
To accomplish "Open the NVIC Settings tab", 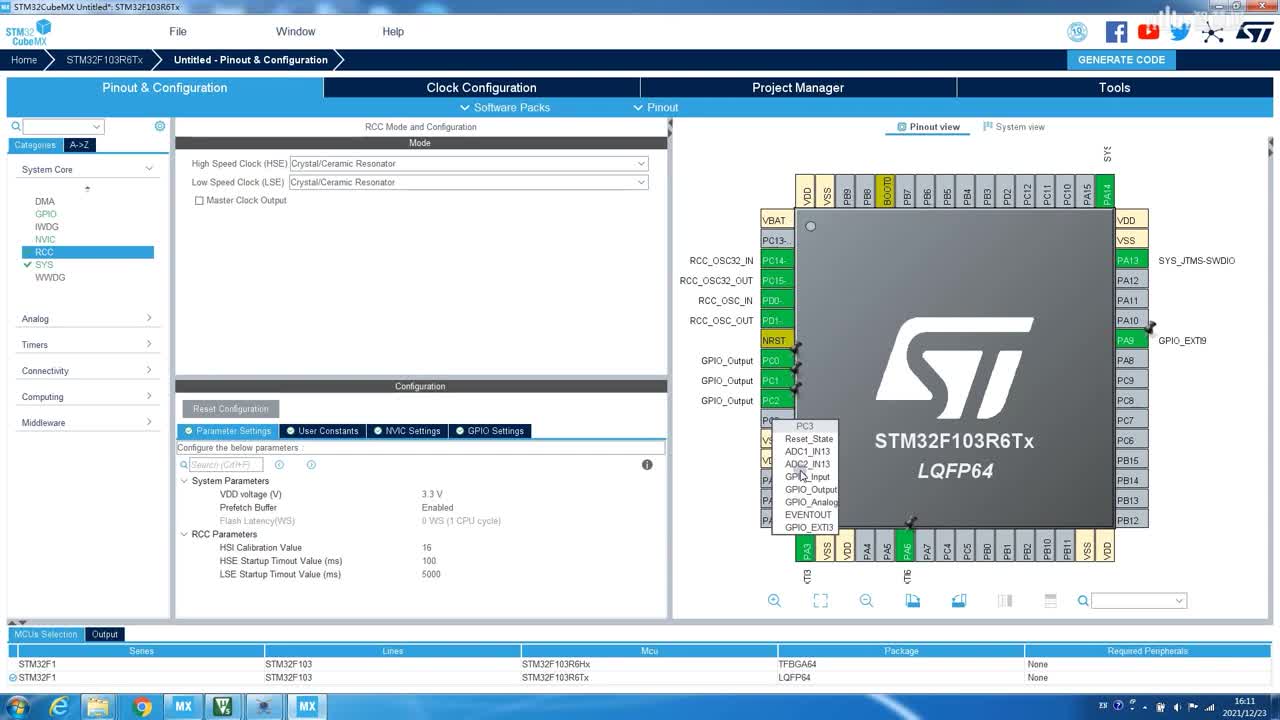I will point(406,431).
